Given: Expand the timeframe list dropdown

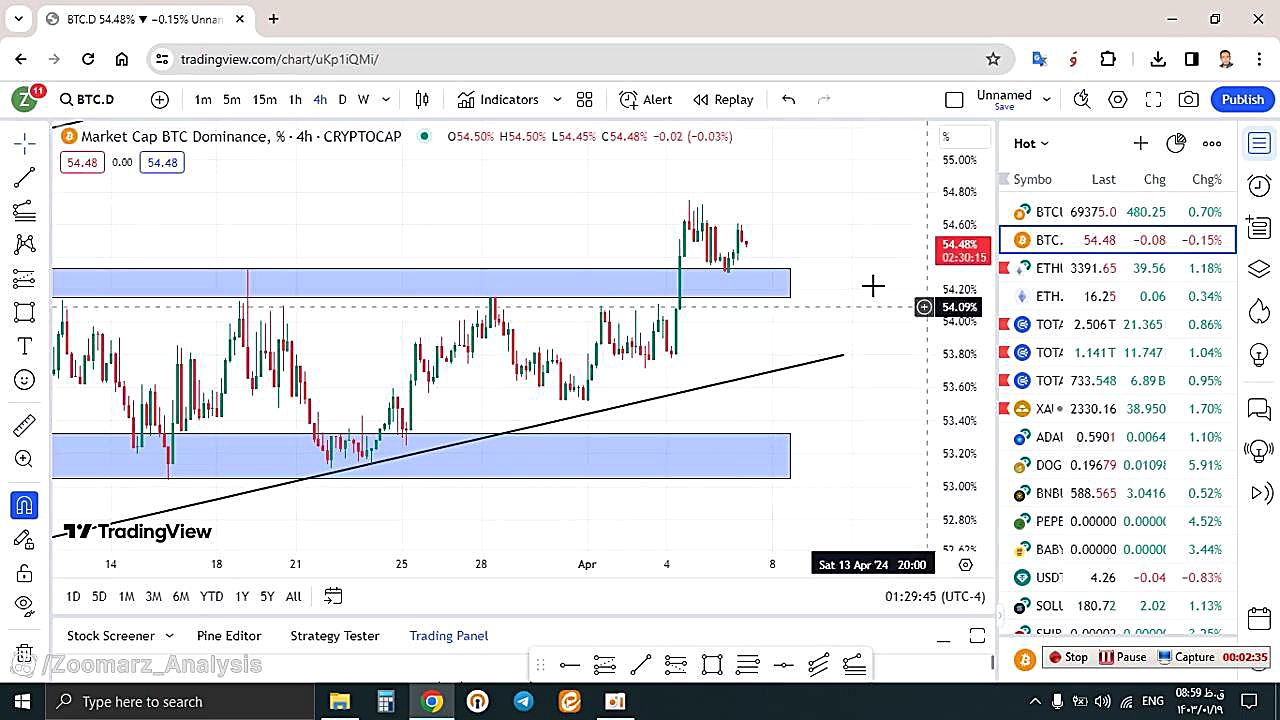Looking at the screenshot, I should point(386,99).
